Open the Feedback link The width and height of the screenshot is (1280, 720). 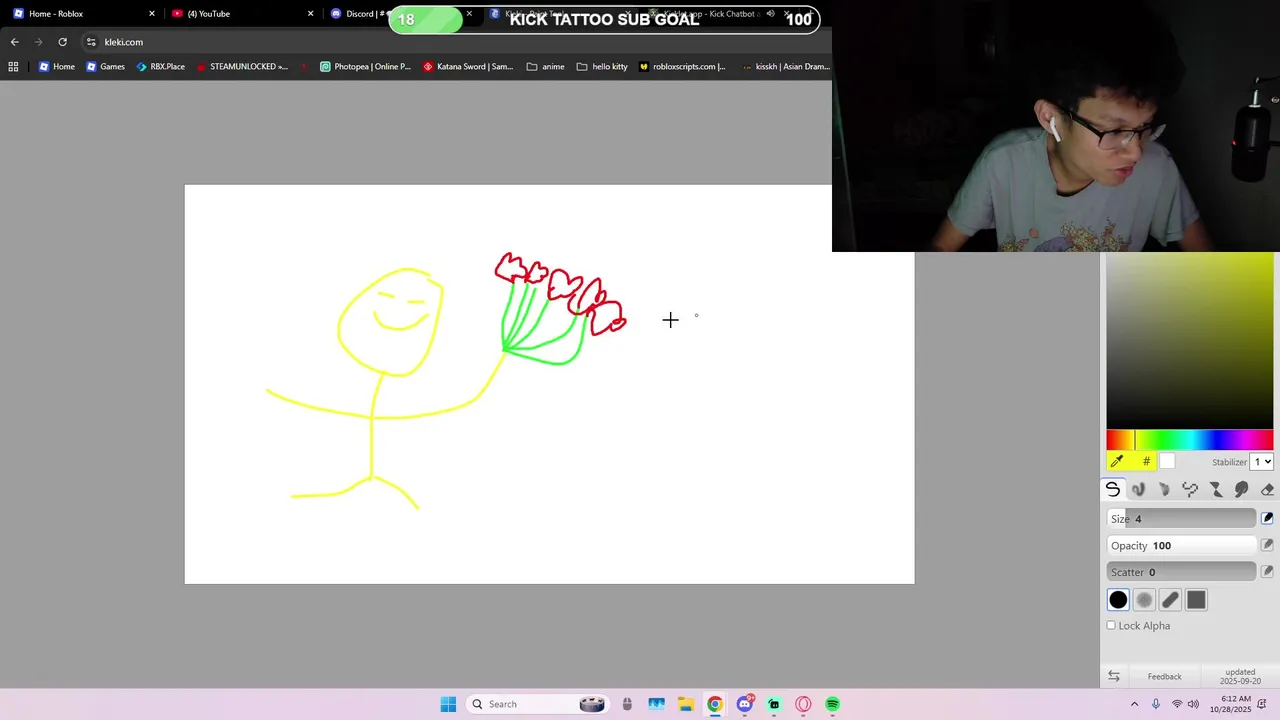click(x=1164, y=677)
